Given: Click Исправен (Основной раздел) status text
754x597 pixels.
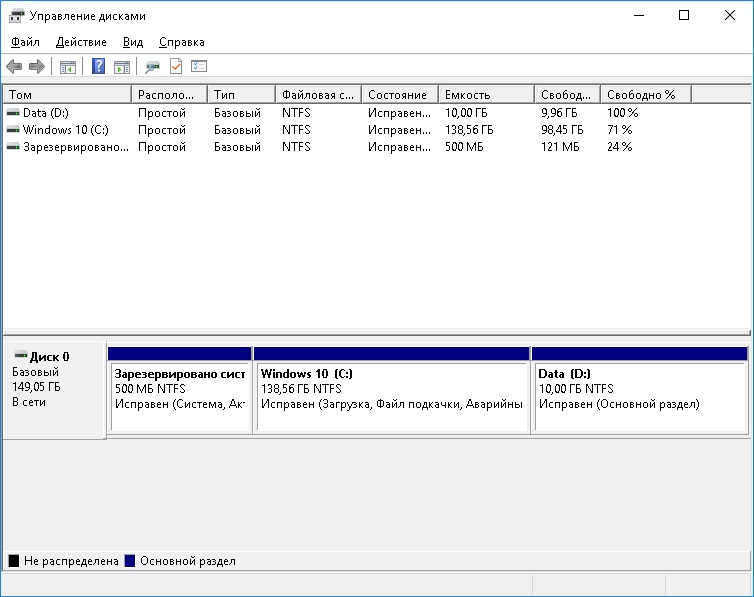Looking at the screenshot, I should (x=619, y=404).
